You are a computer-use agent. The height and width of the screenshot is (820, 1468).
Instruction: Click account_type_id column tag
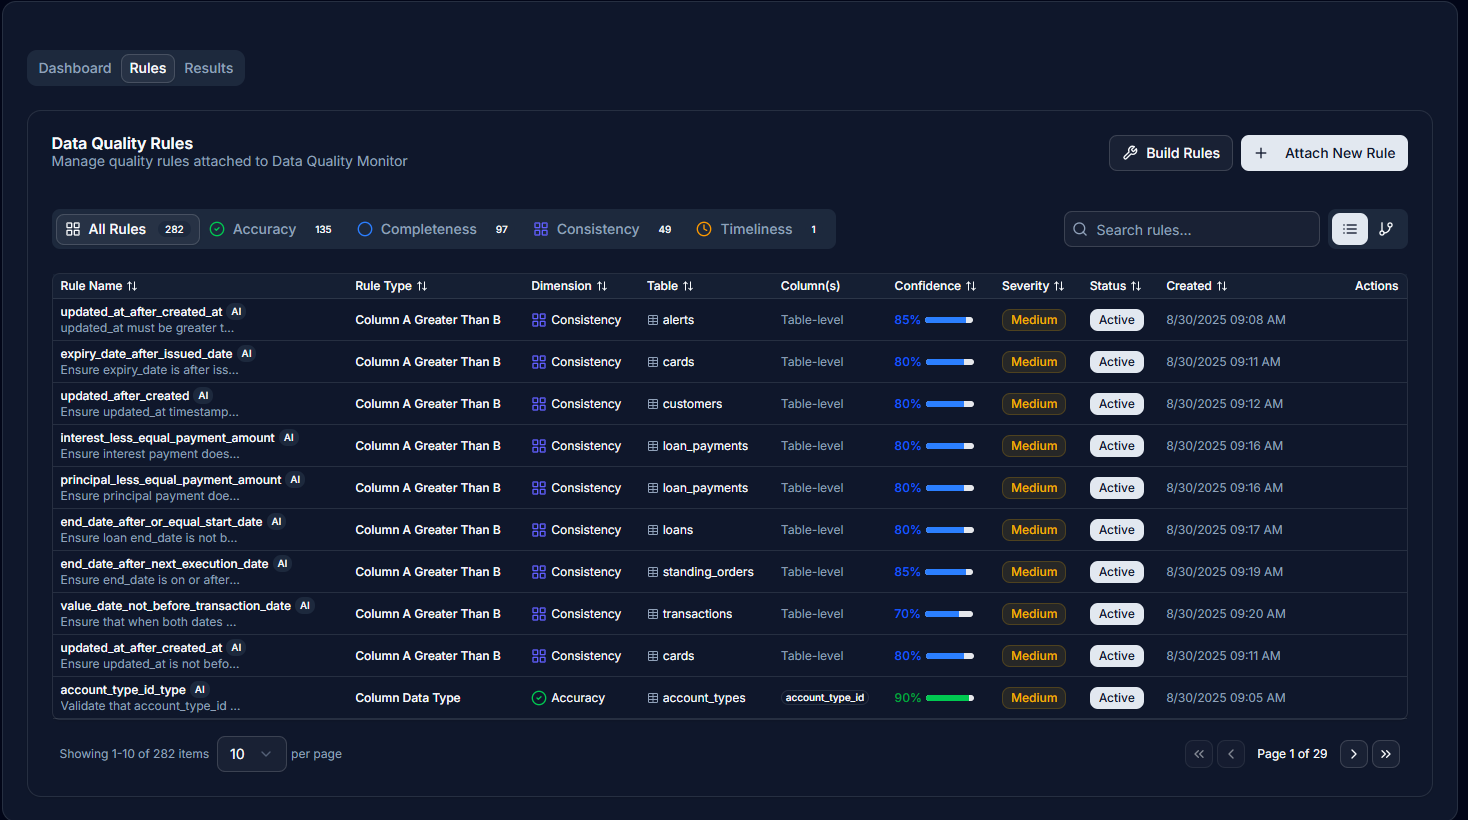click(825, 698)
